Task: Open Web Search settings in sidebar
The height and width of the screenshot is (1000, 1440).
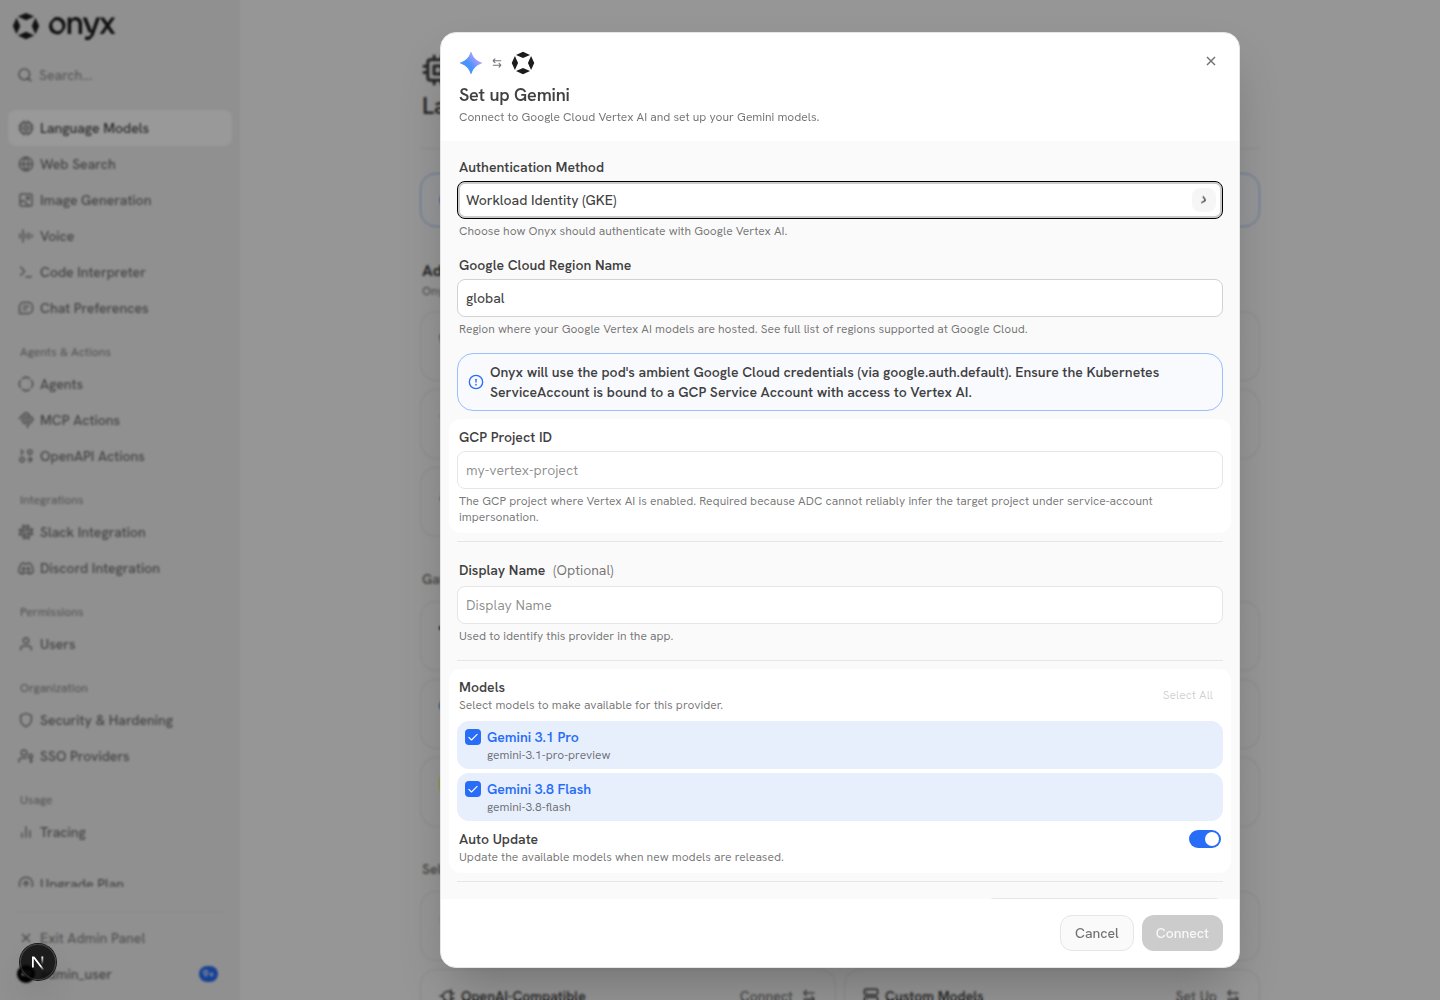Action: click(120, 164)
